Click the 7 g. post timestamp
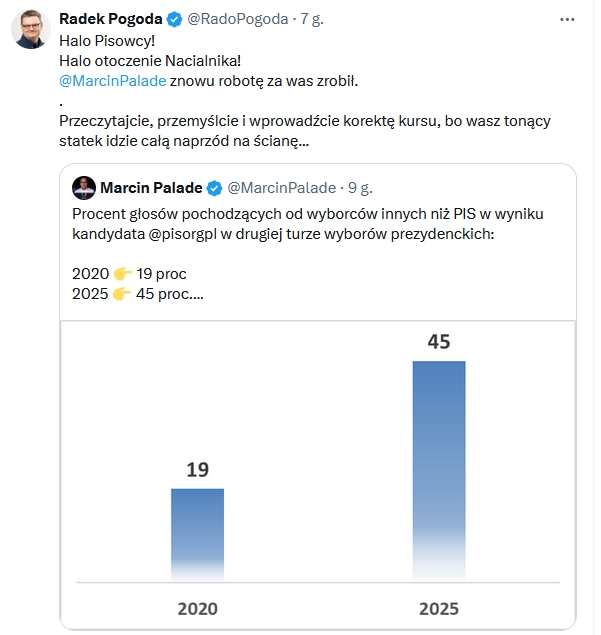Screen dimensions: 601x635 [x=314, y=19]
